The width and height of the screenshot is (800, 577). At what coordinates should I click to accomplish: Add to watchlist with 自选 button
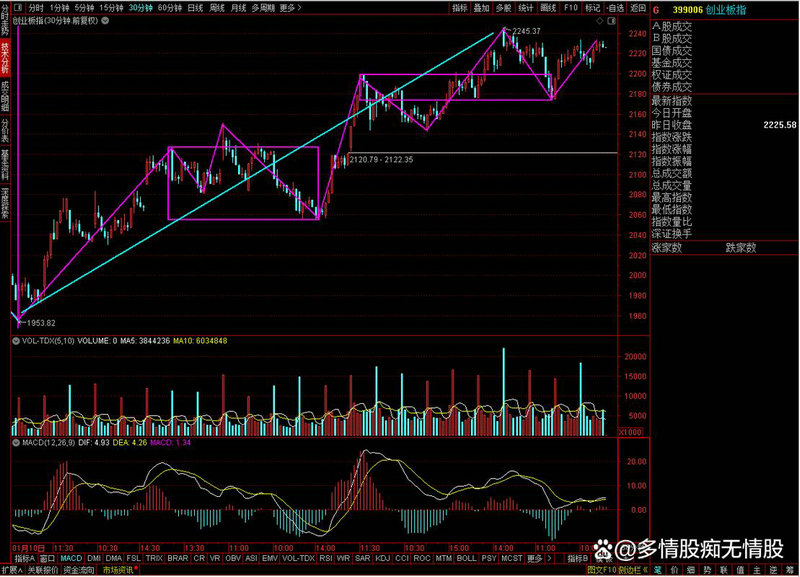pos(614,7)
